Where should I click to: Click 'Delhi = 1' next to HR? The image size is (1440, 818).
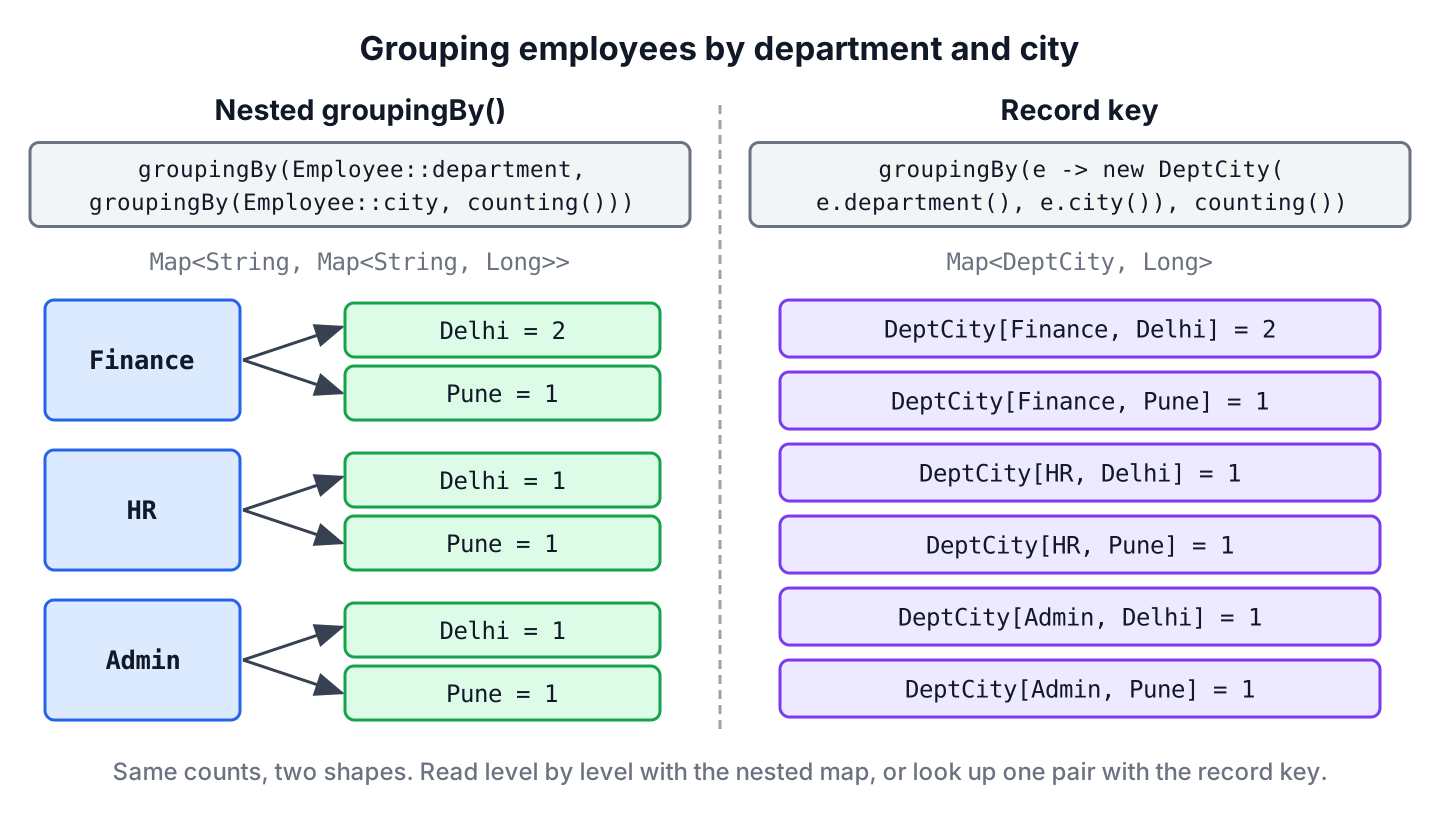point(503,480)
